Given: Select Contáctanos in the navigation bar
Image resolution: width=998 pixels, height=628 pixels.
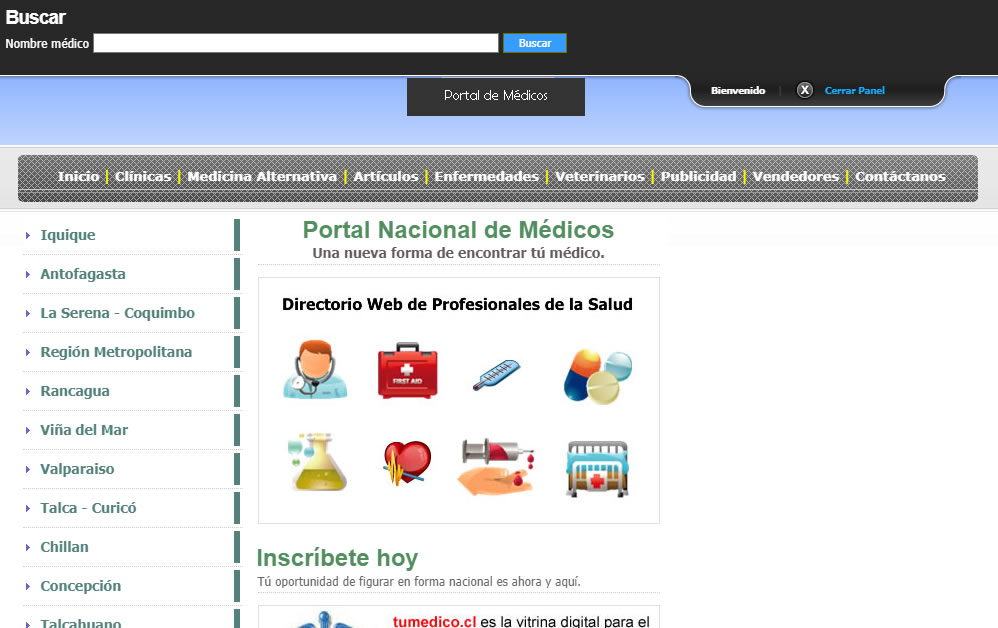Looking at the screenshot, I should [900, 177].
